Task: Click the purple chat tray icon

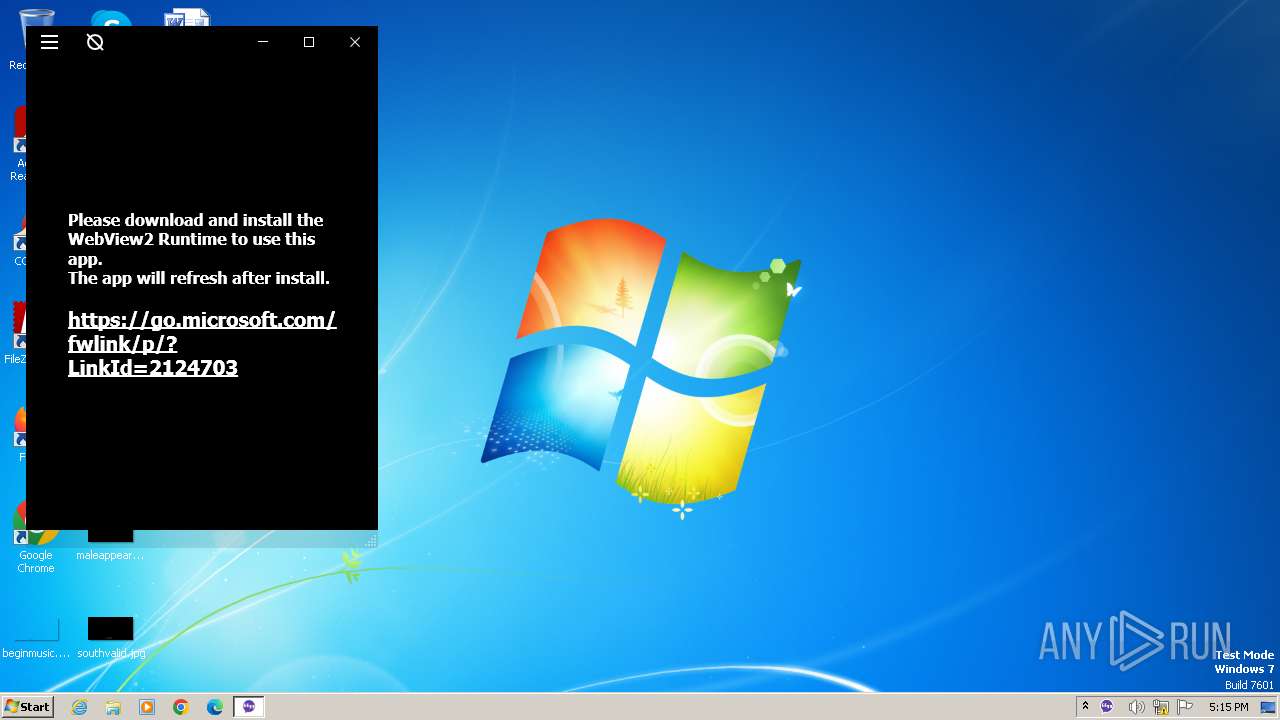Action: click(1107, 707)
